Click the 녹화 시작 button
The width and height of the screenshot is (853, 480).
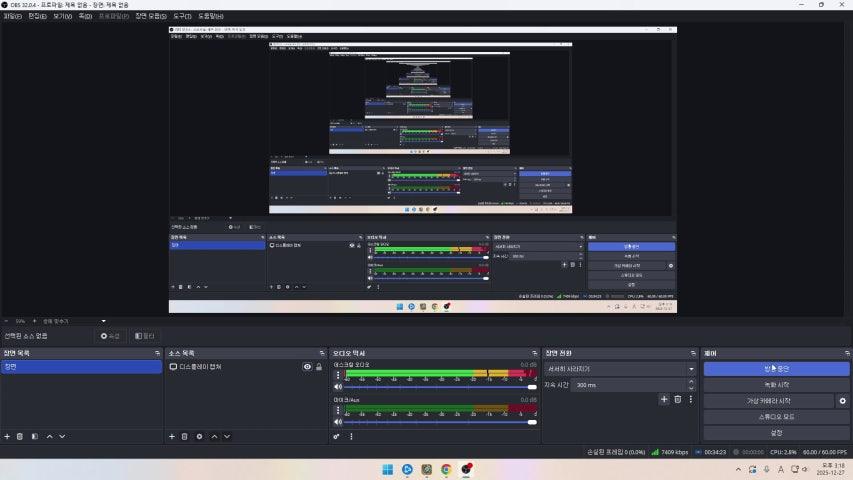tap(776, 385)
